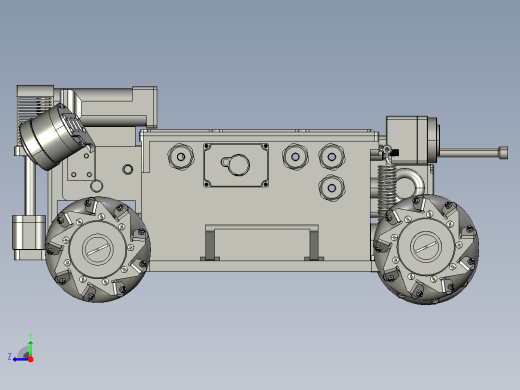Click the blue Z axis arrow of the triad
The width and height of the screenshot is (520, 390).
20,359
